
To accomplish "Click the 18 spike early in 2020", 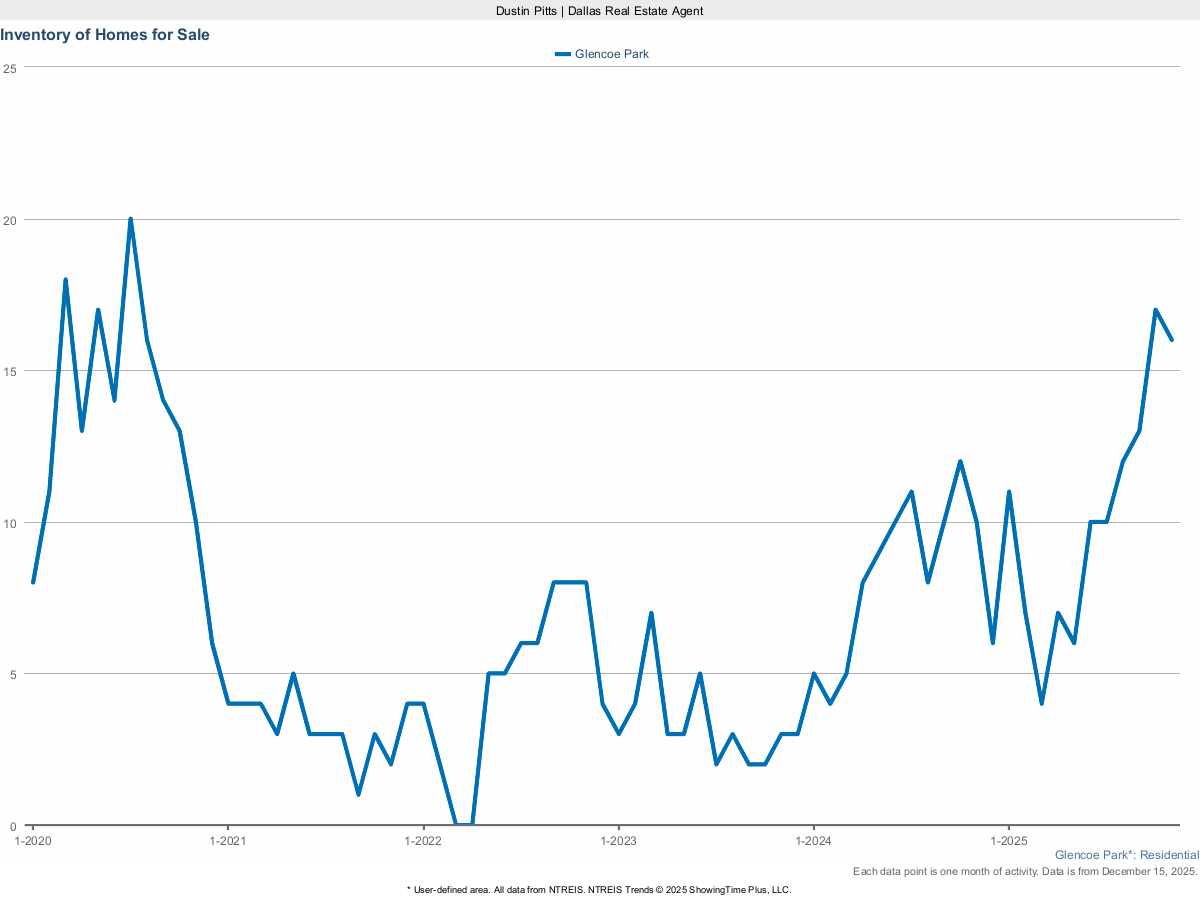I will tap(66, 279).
